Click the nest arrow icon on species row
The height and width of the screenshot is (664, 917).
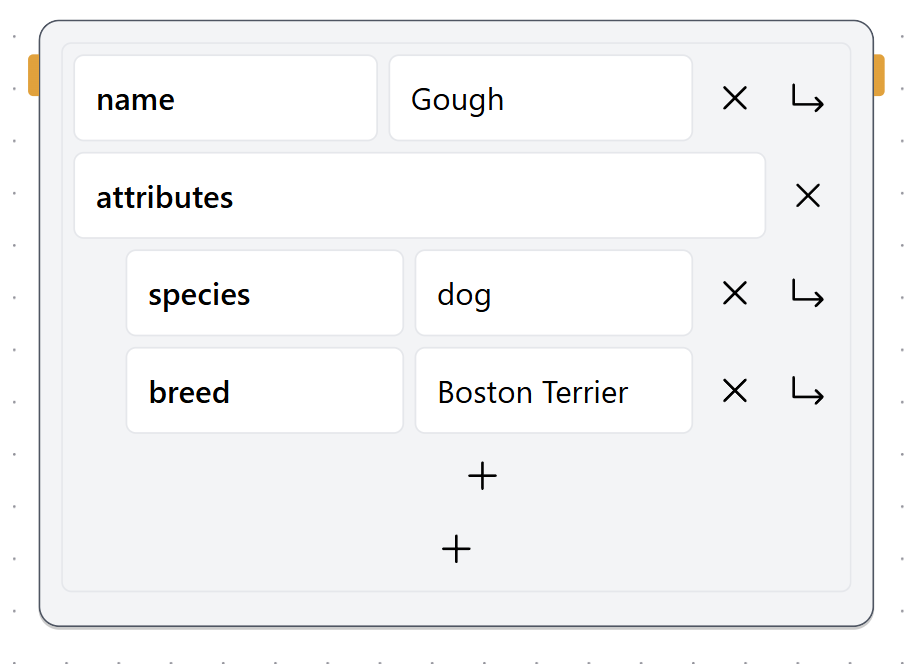click(807, 293)
